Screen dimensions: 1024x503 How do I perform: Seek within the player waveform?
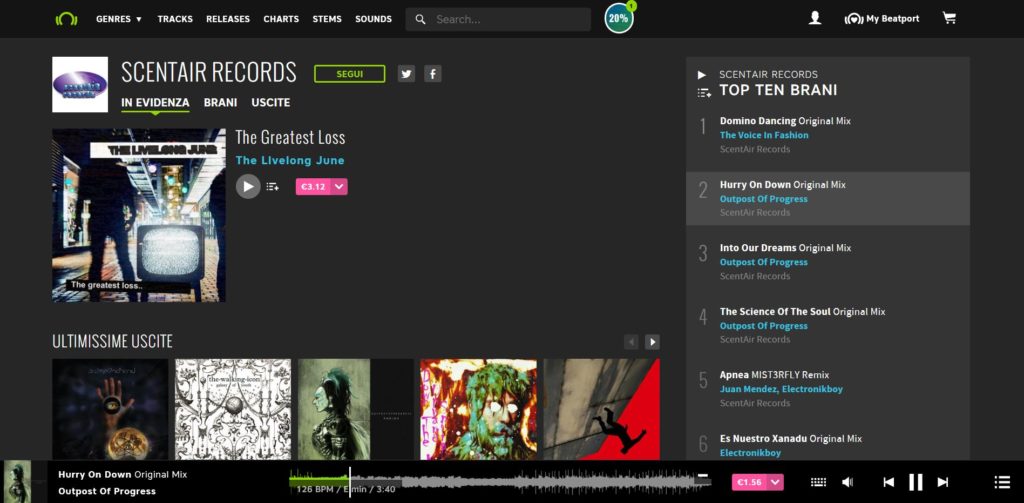[x=500, y=482]
